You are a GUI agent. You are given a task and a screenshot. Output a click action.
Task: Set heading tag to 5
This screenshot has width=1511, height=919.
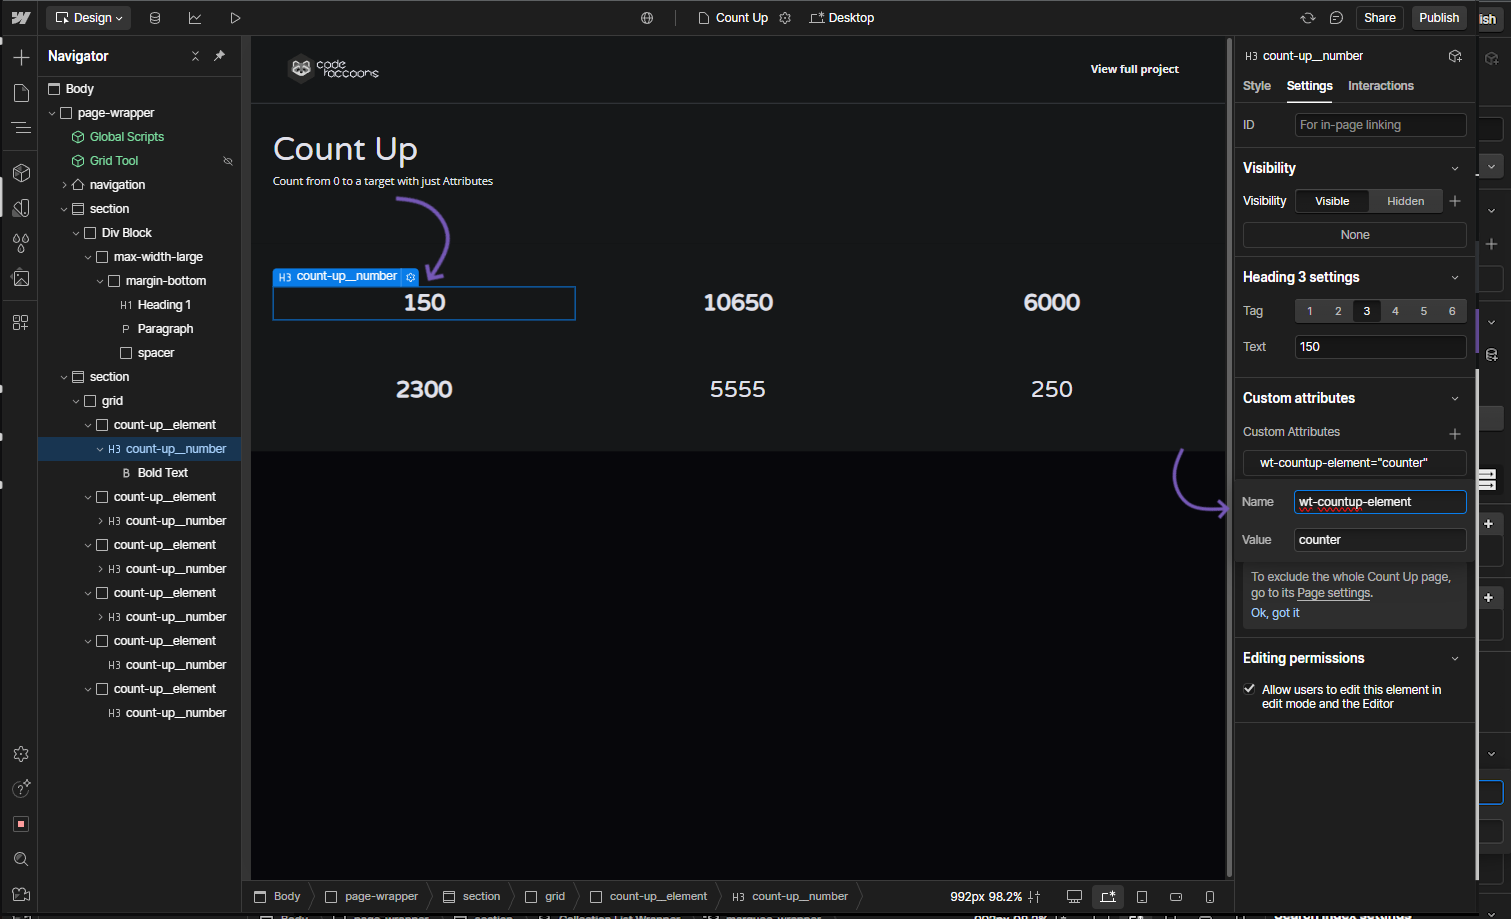pyautogui.click(x=1424, y=311)
